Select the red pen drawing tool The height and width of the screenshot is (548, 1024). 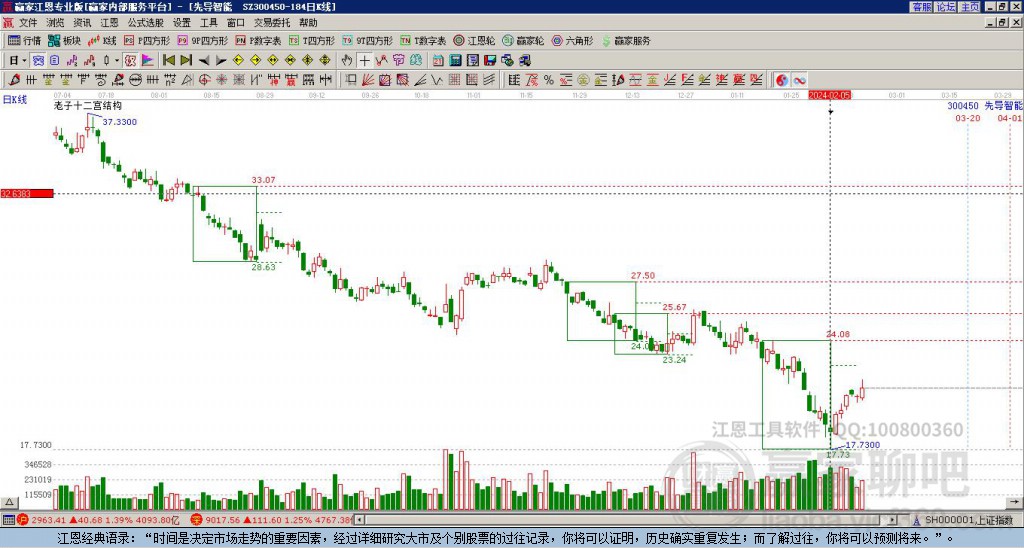tap(14, 80)
